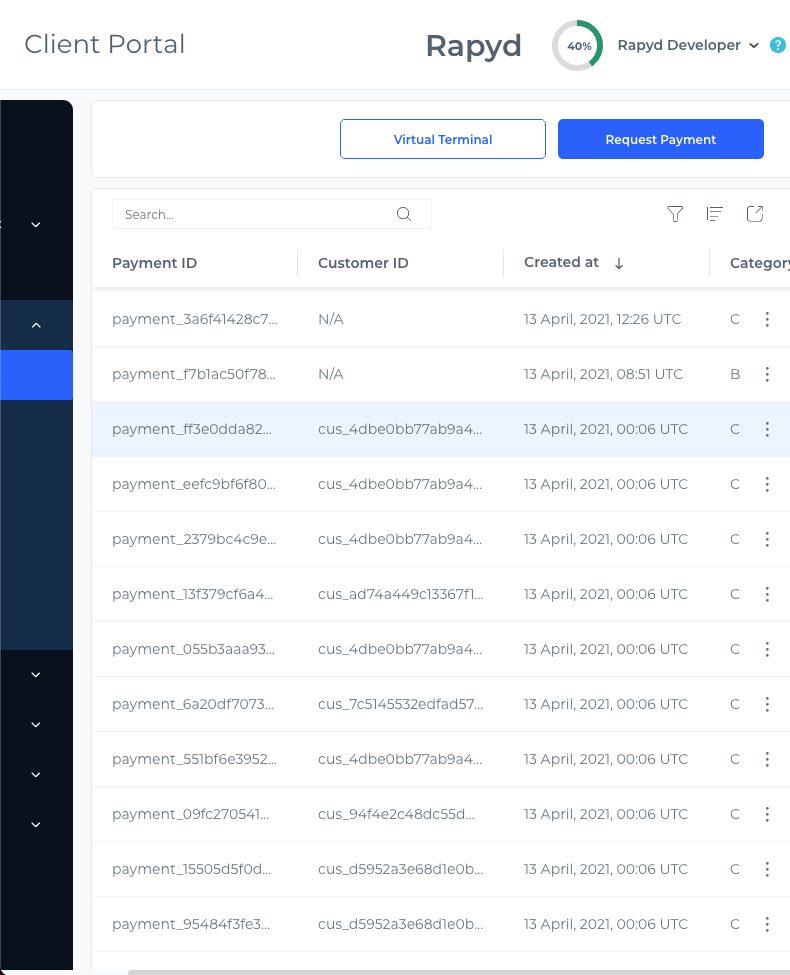Click the Payment ID column header
The width and height of the screenshot is (790, 975).
click(154, 263)
